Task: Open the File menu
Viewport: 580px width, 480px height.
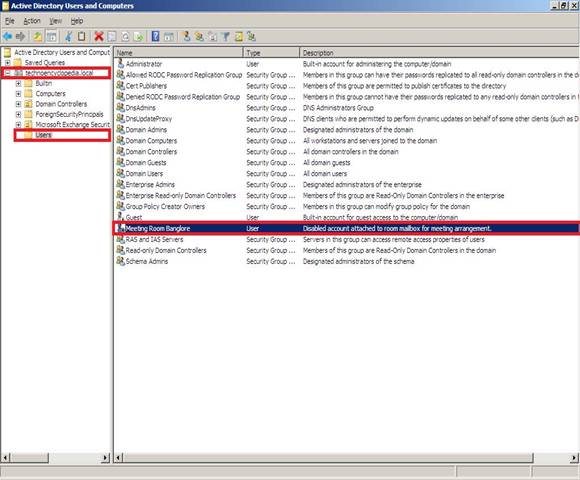Action: [10, 21]
